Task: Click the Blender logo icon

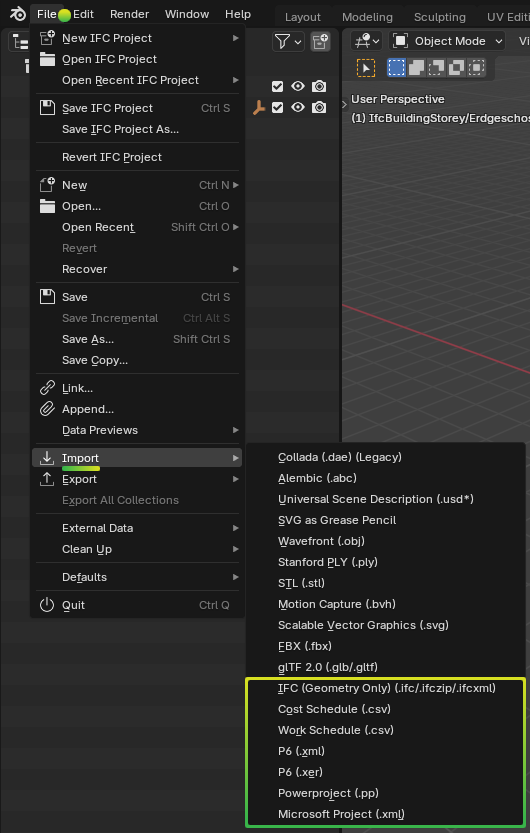Action: [x=18, y=14]
